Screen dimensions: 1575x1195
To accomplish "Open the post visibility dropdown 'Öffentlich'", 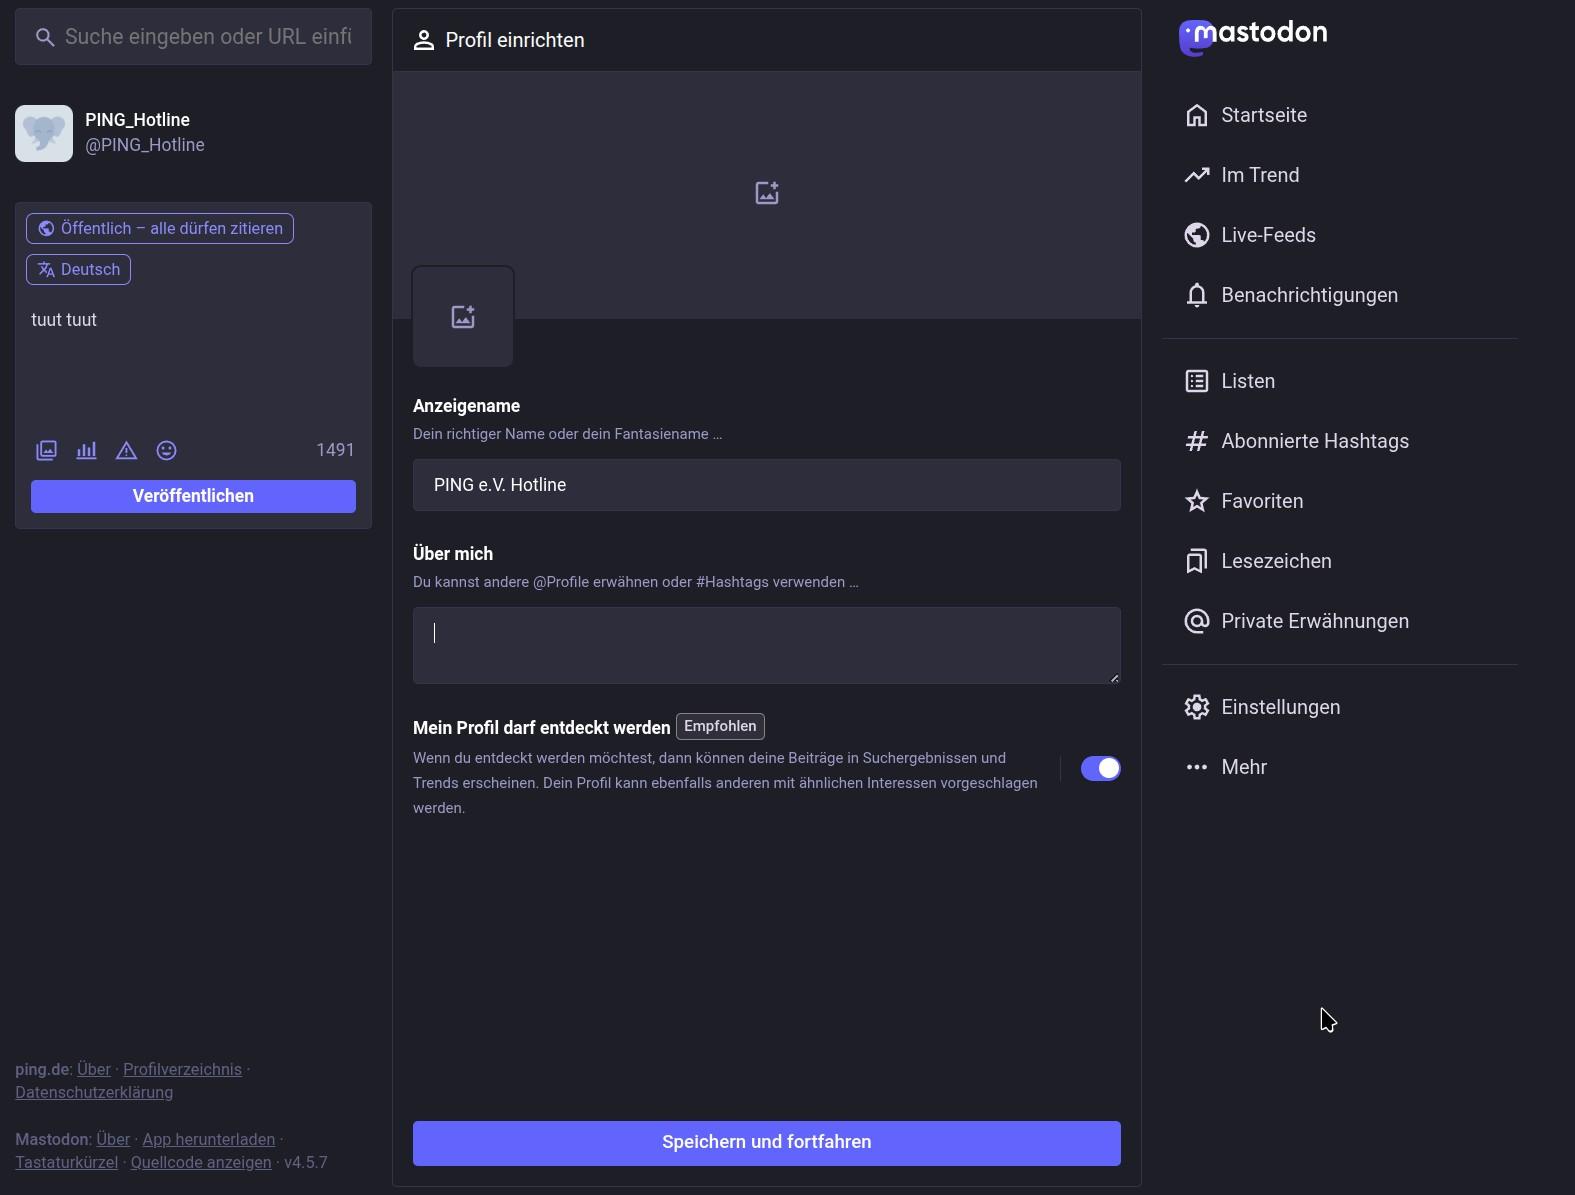I will [x=160, y=228].
